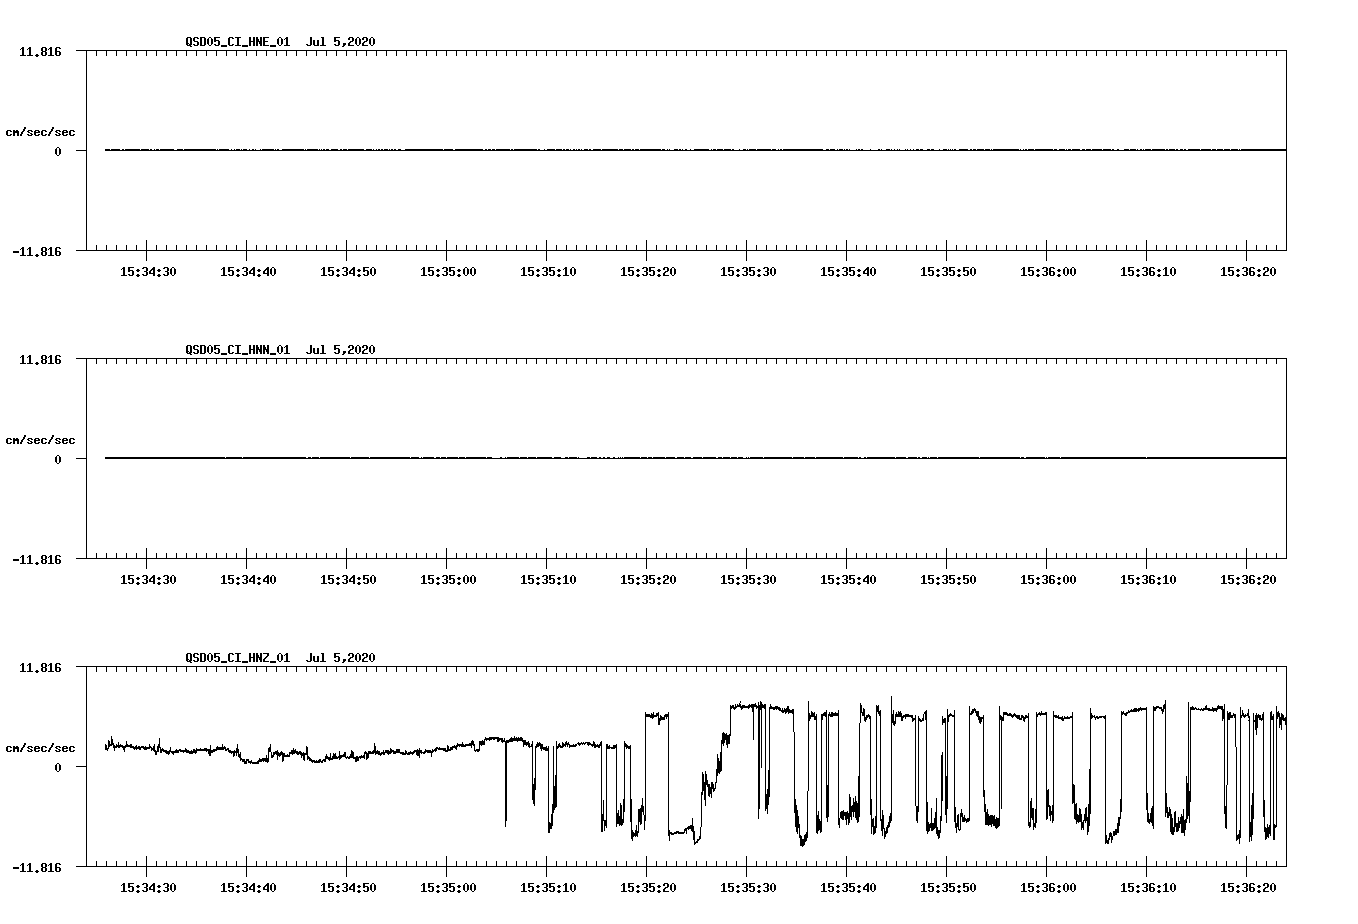
Task: Click the flat HNE waveform trace line
Action: point(695,150)
